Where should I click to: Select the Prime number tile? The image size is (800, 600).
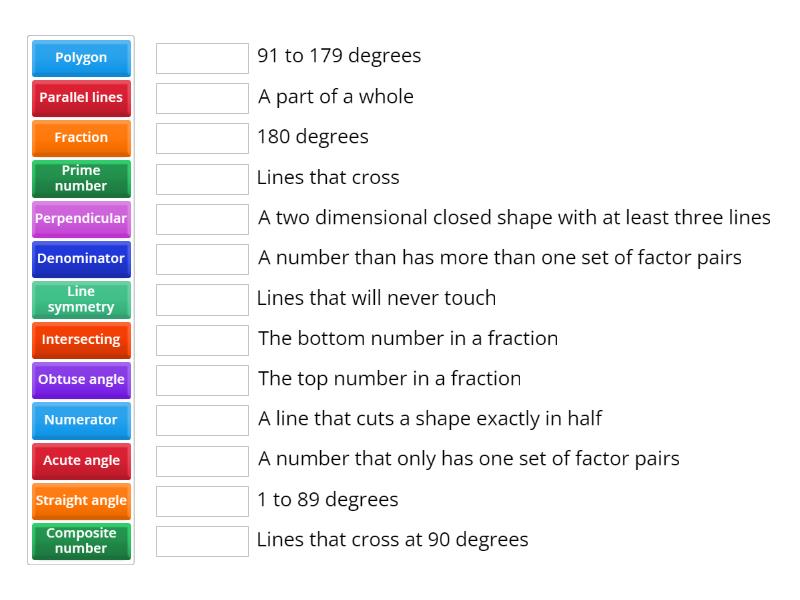click(x=80, y=178)
